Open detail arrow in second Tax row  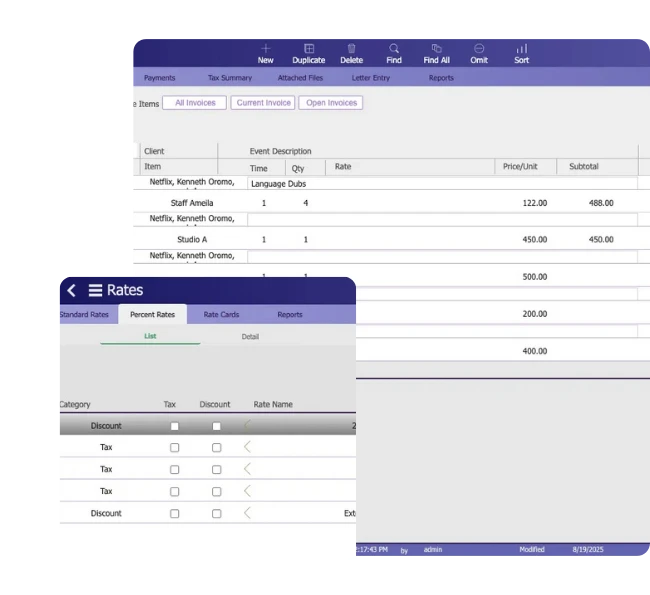[247, 469]
